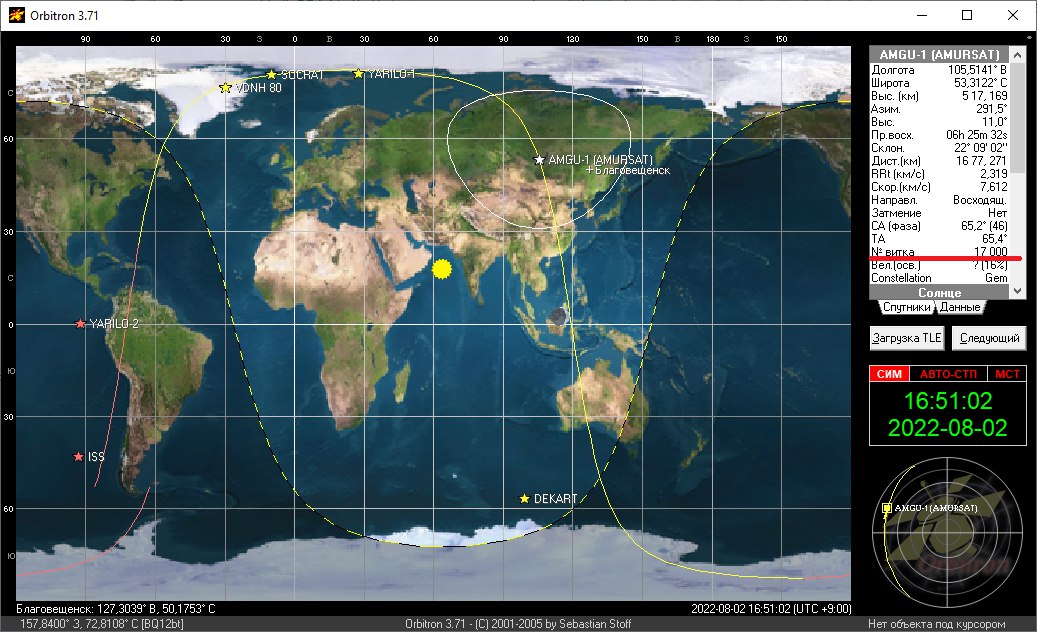Click the YARILO-1 satellite star marker
The image size is (1037, 632).
click(358, 74)
